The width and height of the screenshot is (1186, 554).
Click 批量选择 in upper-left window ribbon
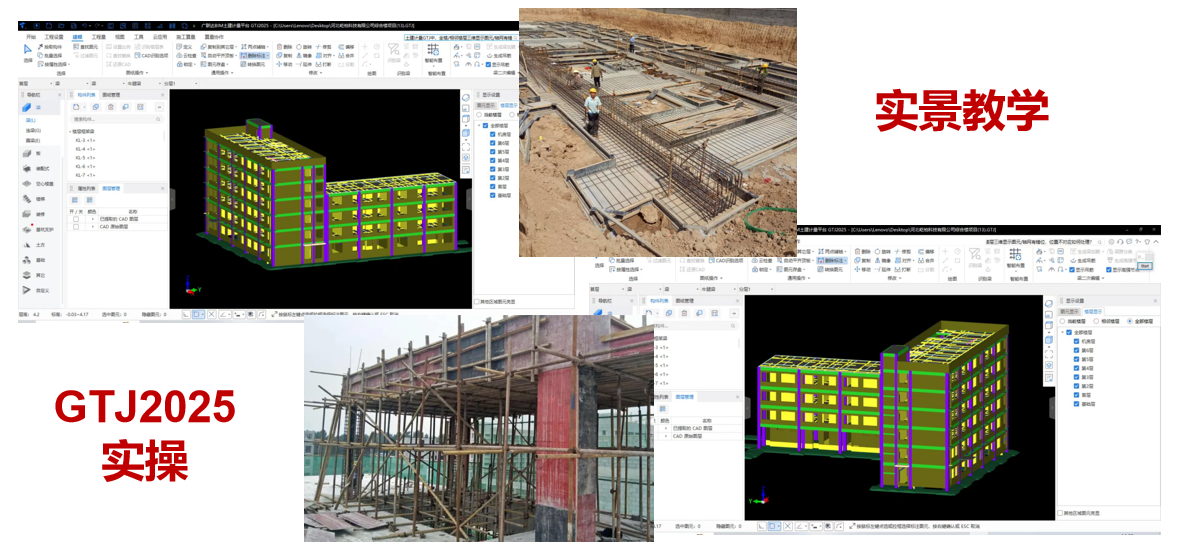[x=52, y=55]
